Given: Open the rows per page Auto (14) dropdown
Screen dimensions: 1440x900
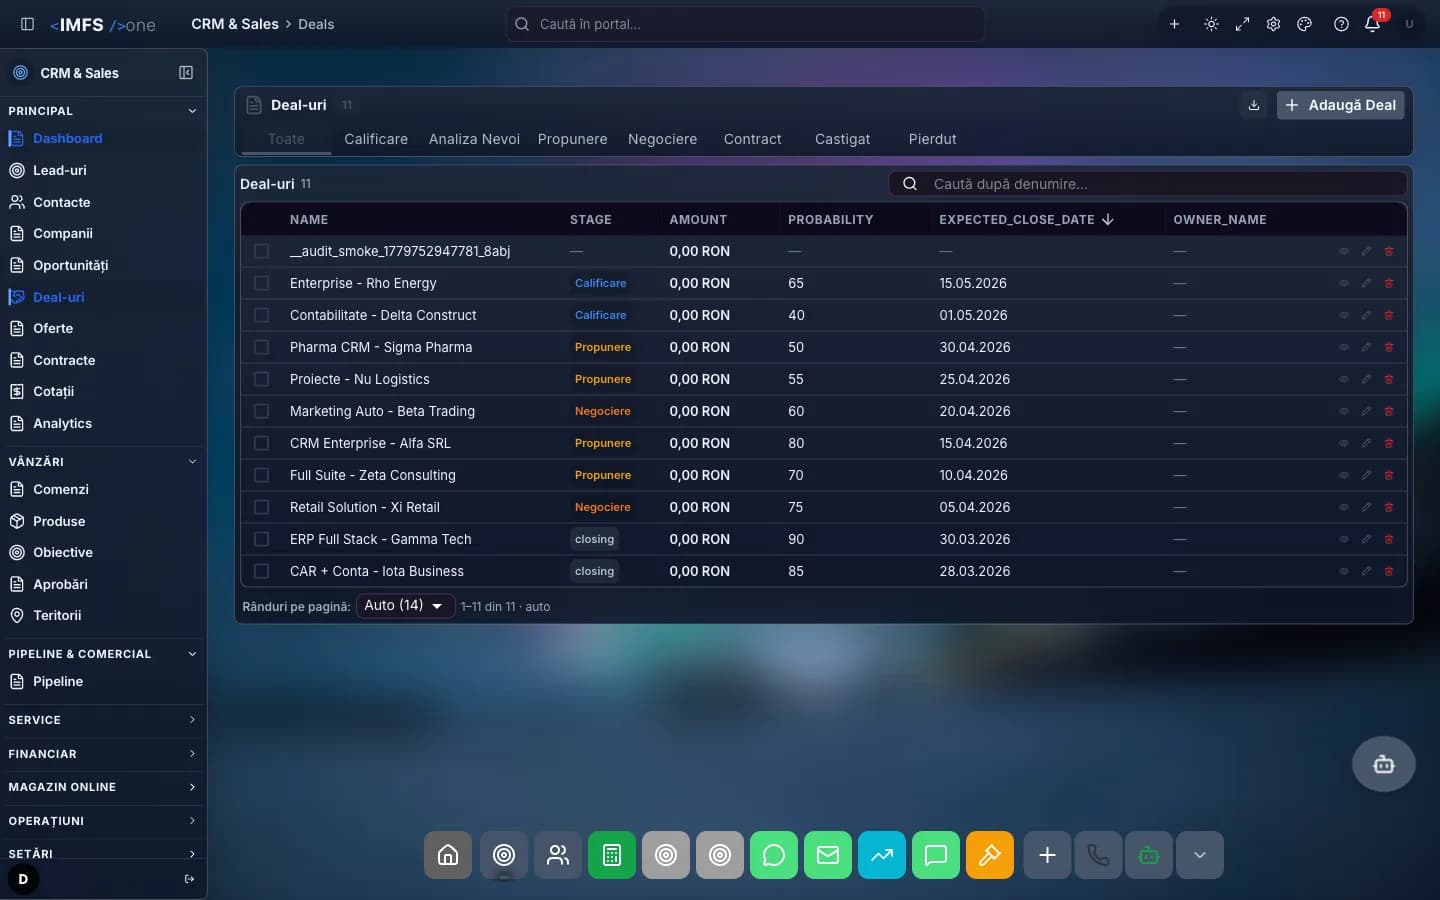Looking at the screenshot, I should point(406,606).
